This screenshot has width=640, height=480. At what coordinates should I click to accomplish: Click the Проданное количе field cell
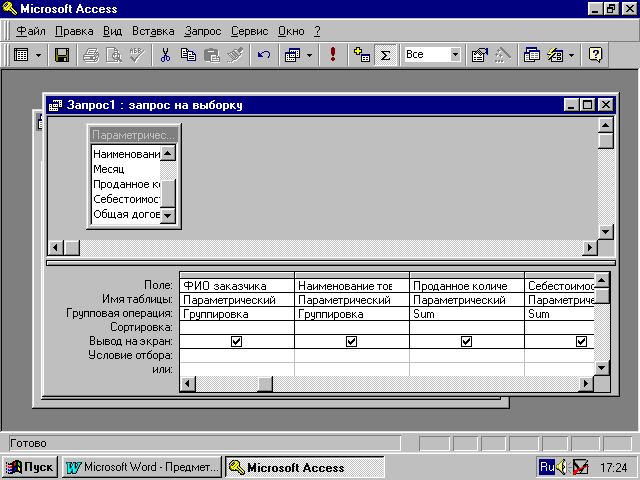click(x=467, y=286)
